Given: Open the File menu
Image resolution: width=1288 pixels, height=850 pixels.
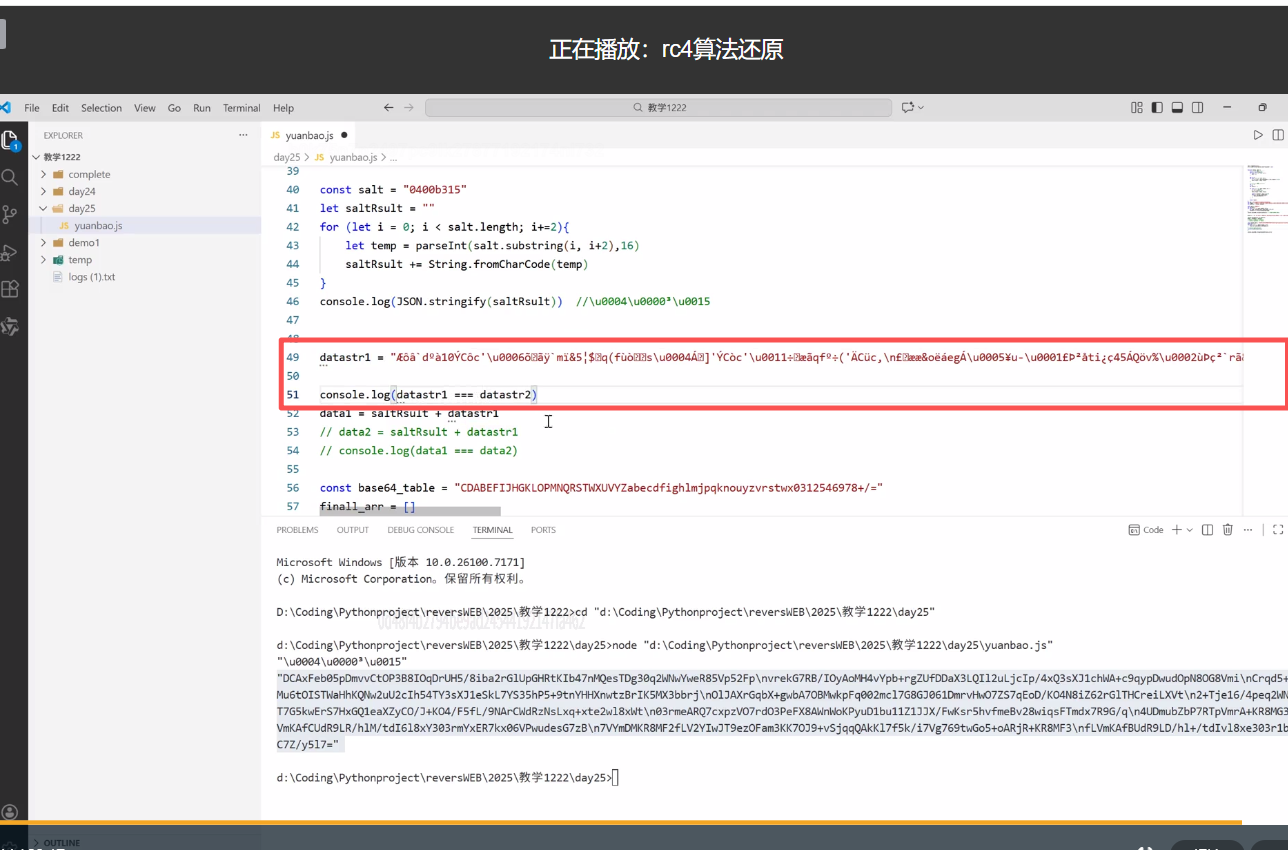Looking at the screenshot, I should 32,108.
